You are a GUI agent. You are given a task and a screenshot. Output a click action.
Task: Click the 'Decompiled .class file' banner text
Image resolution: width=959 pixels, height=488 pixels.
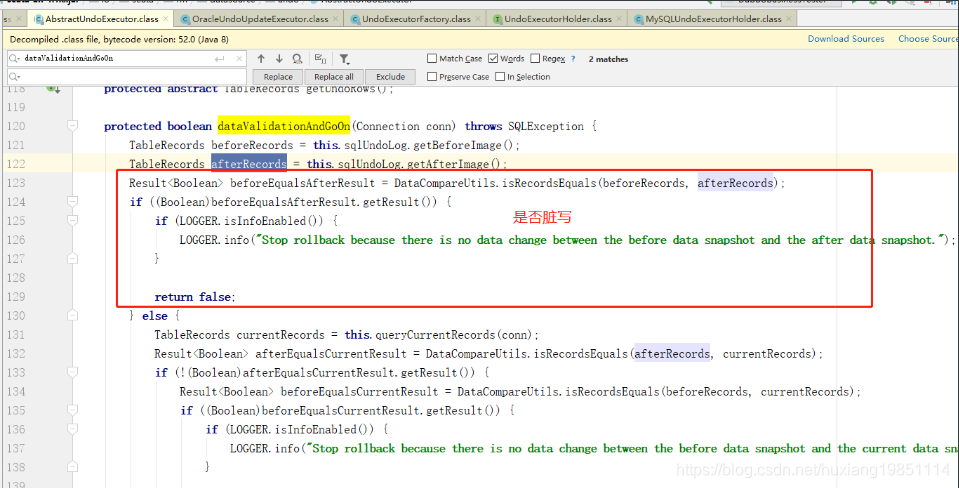pyautogui.click(x=119, y=39)
